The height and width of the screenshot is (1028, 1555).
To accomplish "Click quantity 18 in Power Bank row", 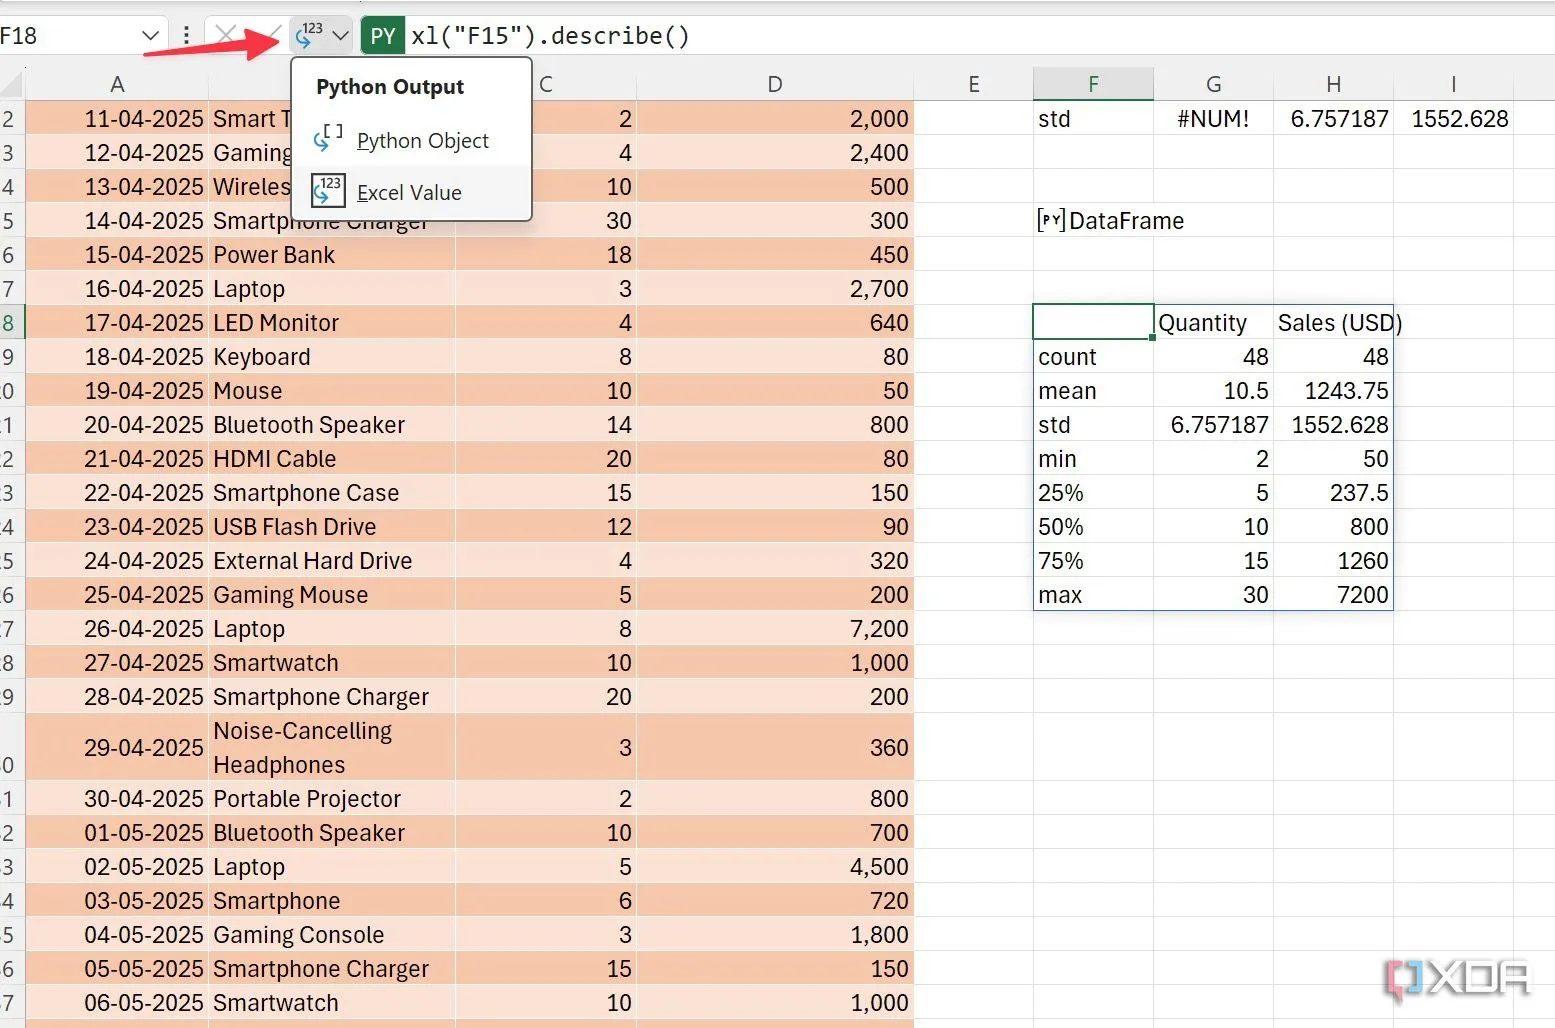I will (546, 254).
